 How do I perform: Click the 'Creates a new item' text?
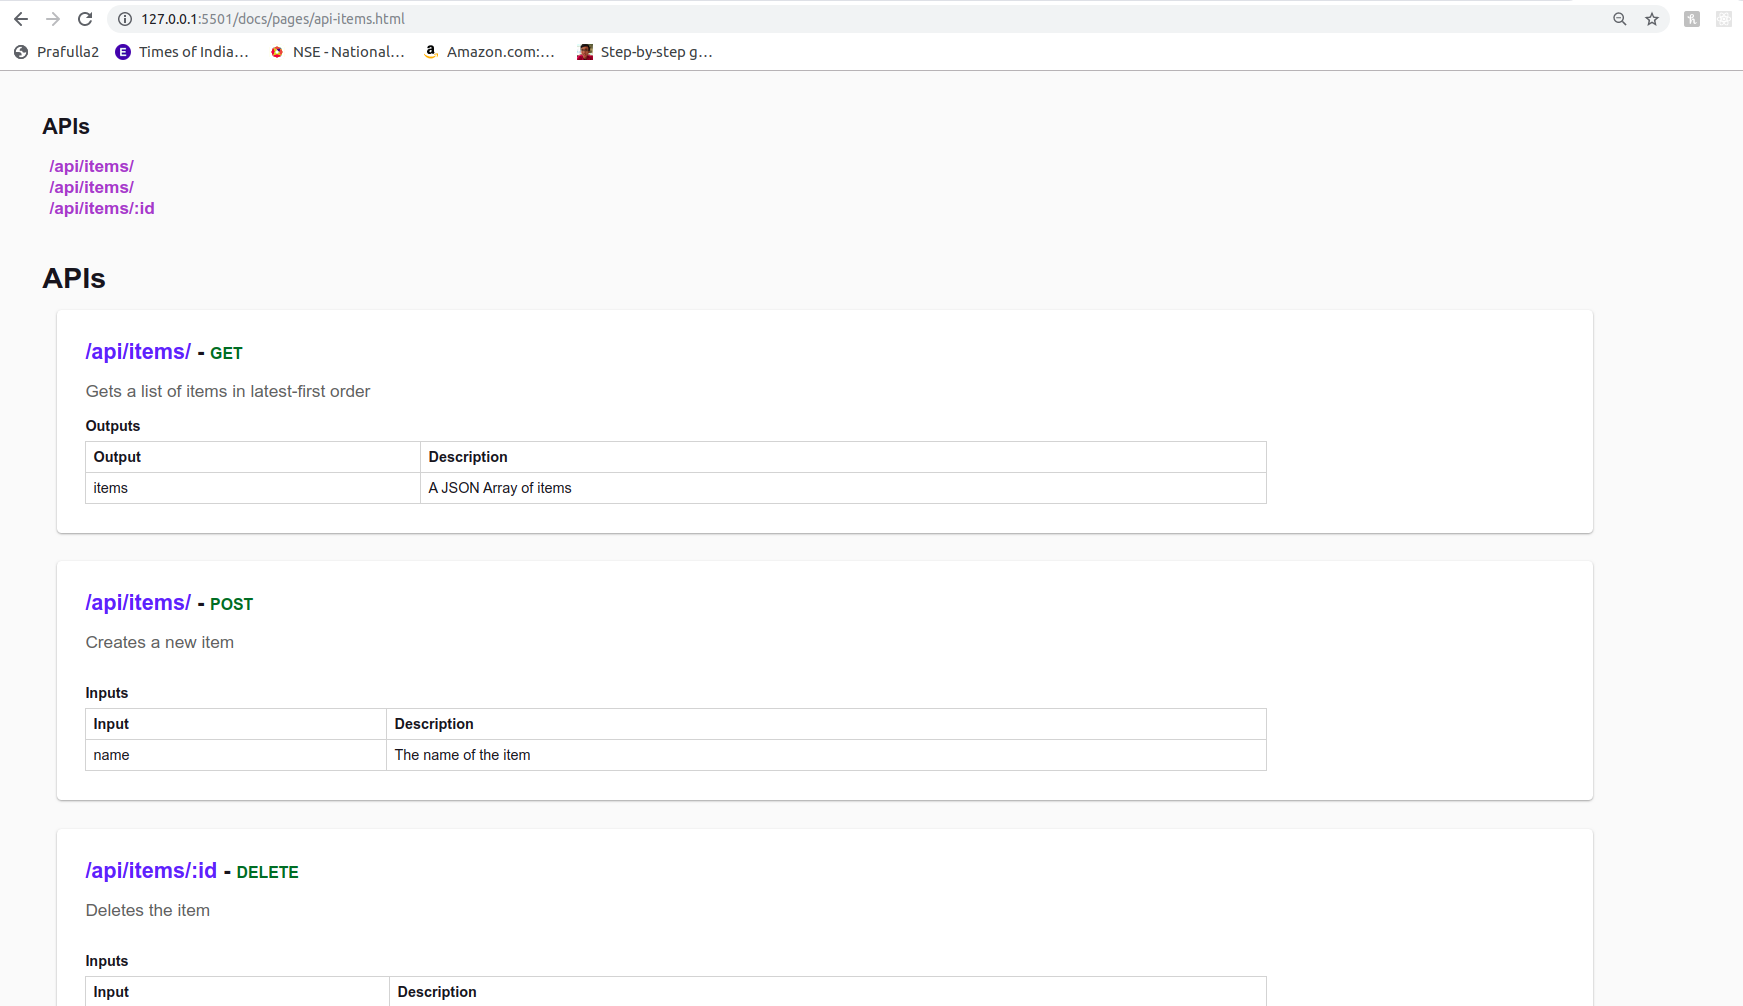(x=160, y=642)
